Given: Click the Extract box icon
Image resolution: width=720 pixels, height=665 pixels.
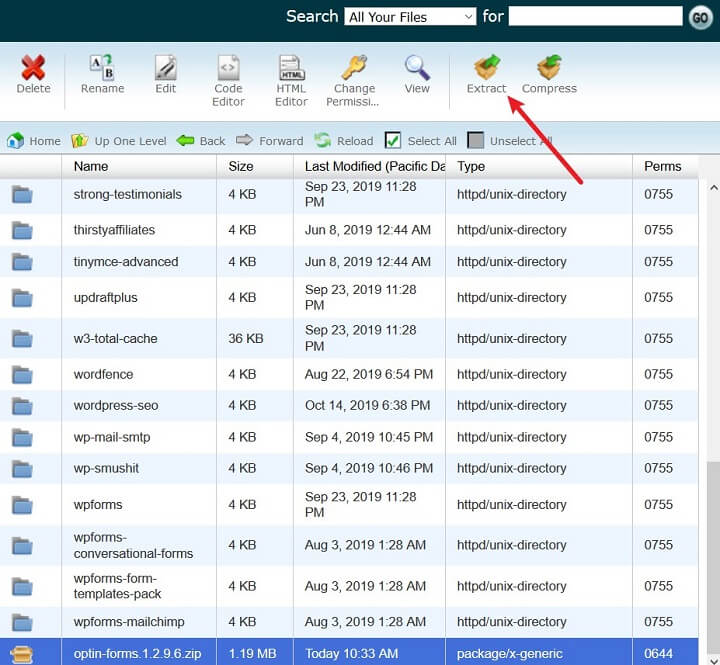Looking at the screenshot, I should (x=487, y=67).
